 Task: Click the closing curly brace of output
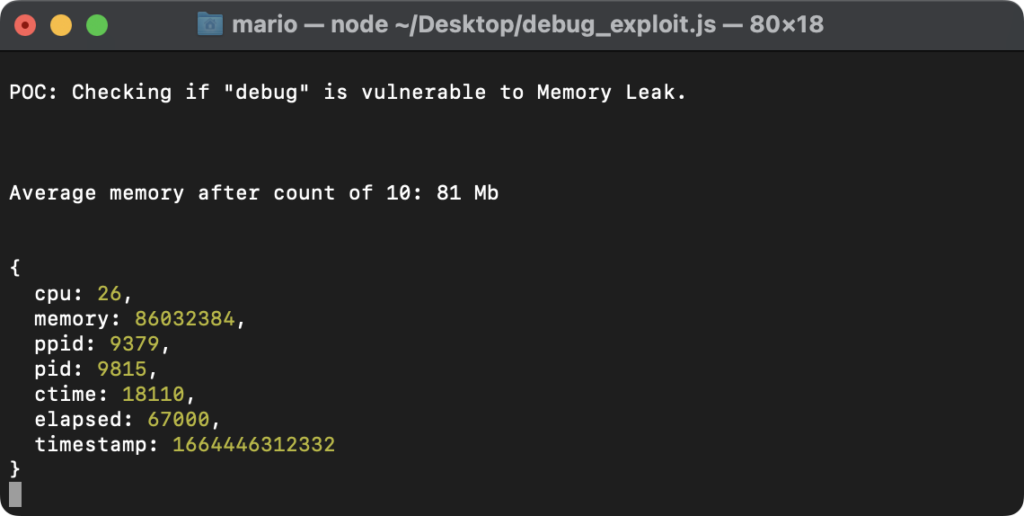[x=15, y=469]
